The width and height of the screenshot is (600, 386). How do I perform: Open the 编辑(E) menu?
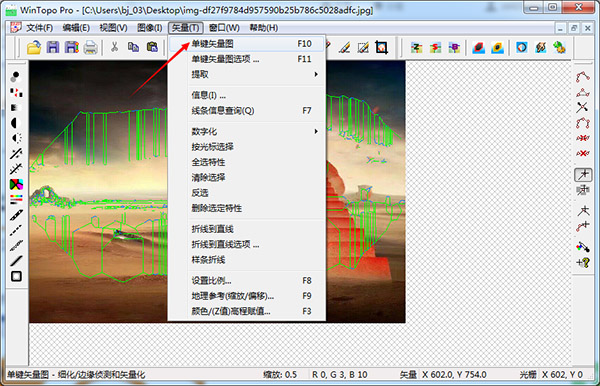point(76,28)
